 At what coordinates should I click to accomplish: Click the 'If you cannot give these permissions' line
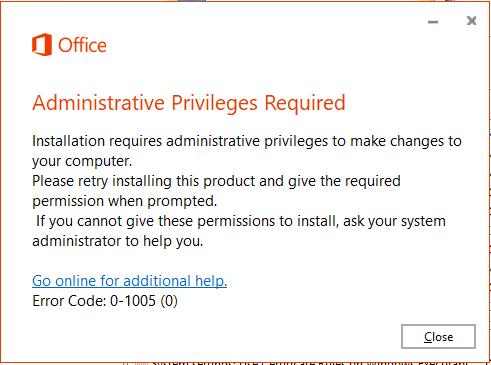coord(241,221)
